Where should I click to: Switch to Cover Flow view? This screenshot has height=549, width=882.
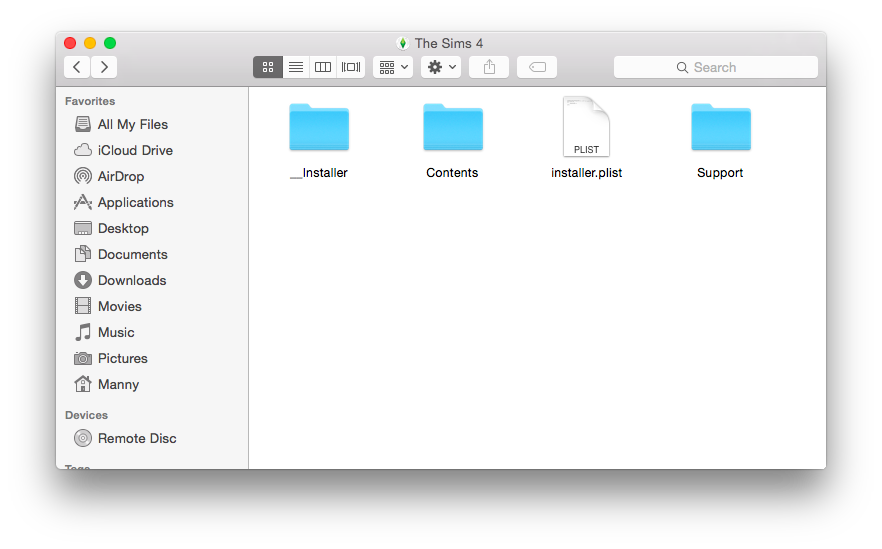(x=351, y=67)
